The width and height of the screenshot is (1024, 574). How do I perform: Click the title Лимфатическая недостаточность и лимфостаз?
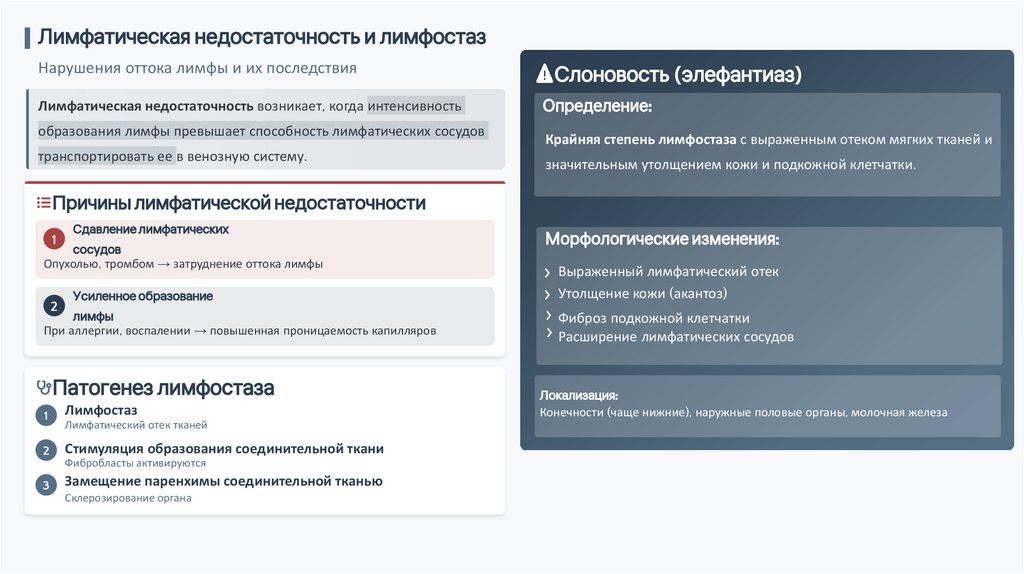click(262, 37)
